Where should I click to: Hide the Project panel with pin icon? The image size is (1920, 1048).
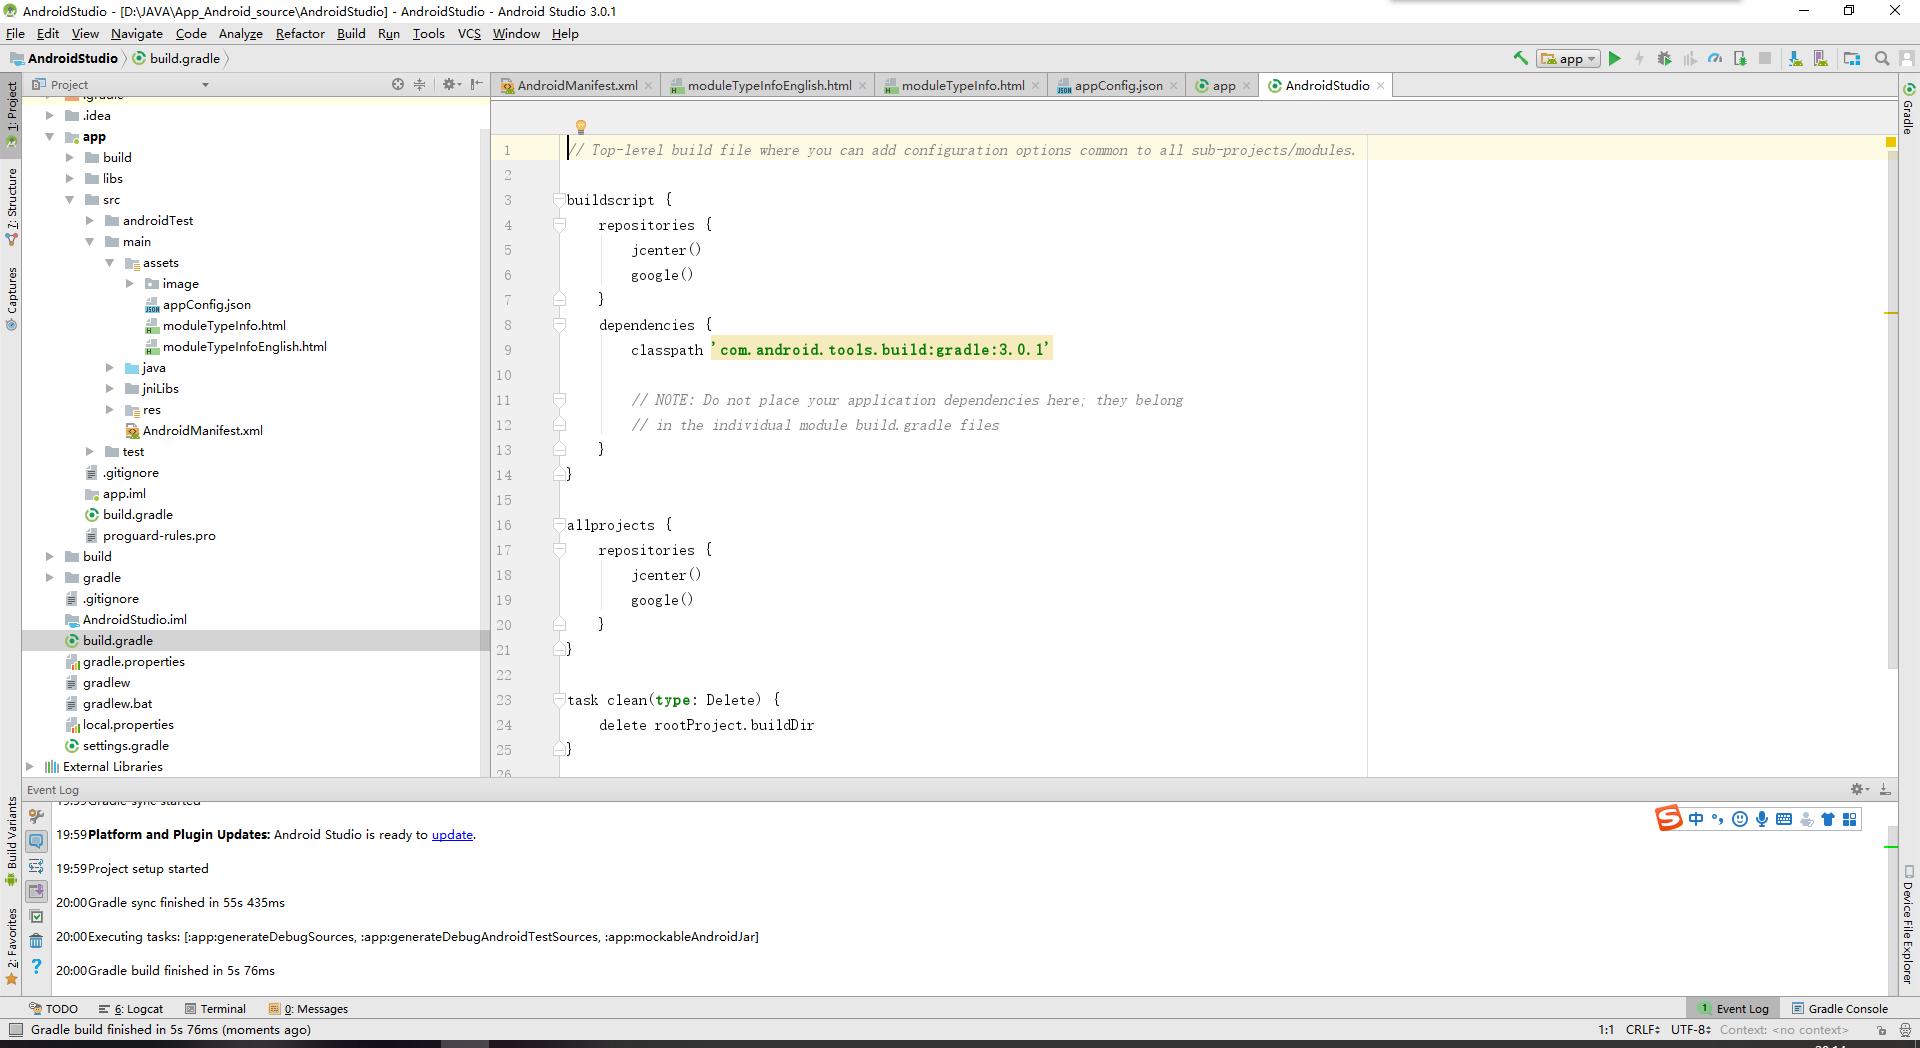tap(477, 84)
